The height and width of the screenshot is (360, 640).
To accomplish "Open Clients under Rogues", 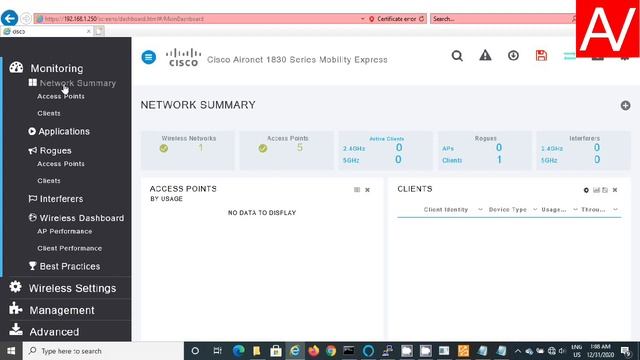I will tap(49, 180).
